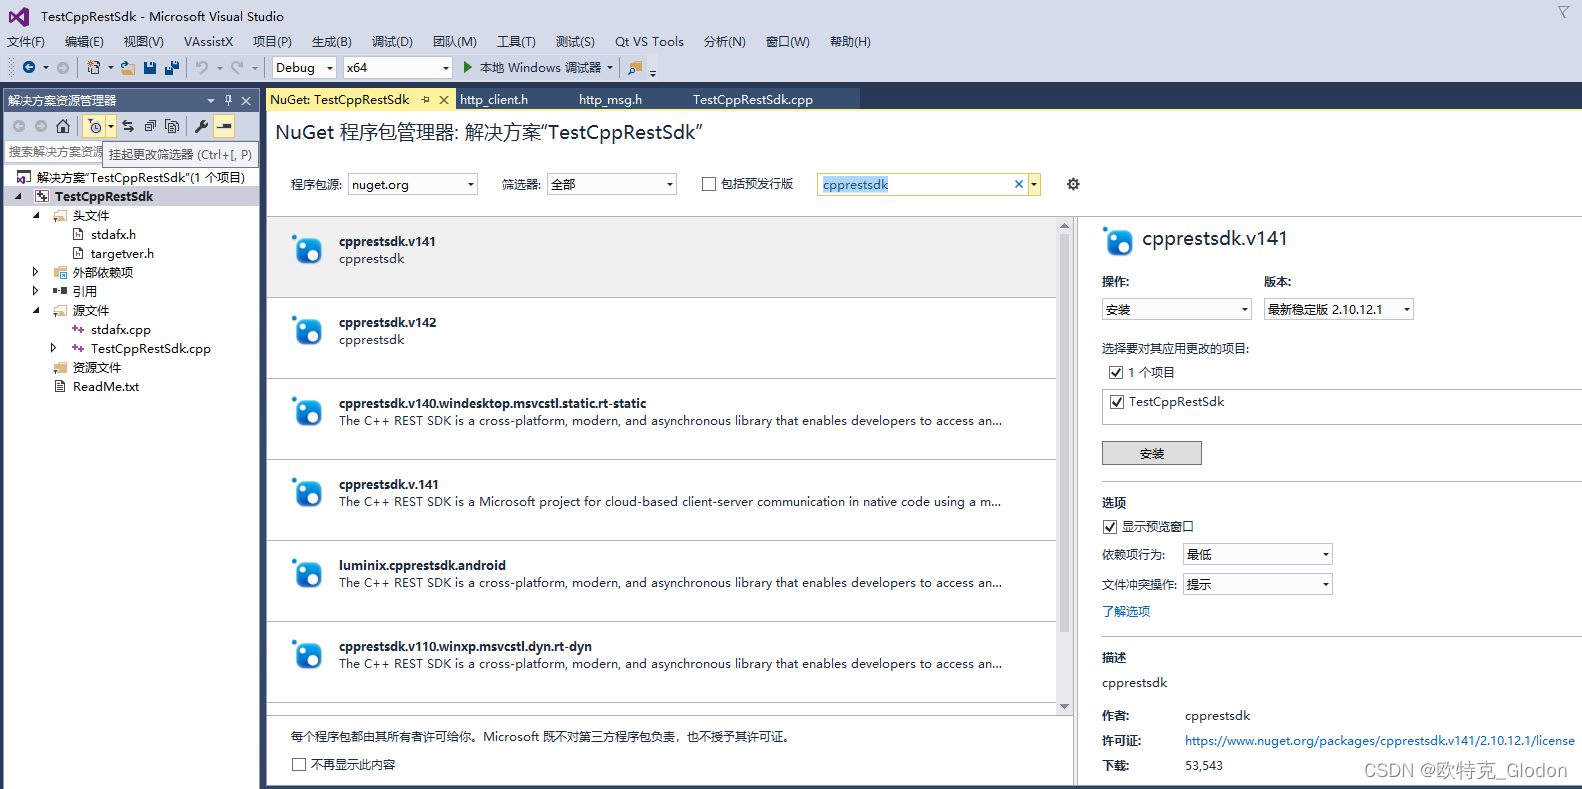Click the NuGet search input field
This screenshot has height=789, width=1582.
(x=915, y=184)
